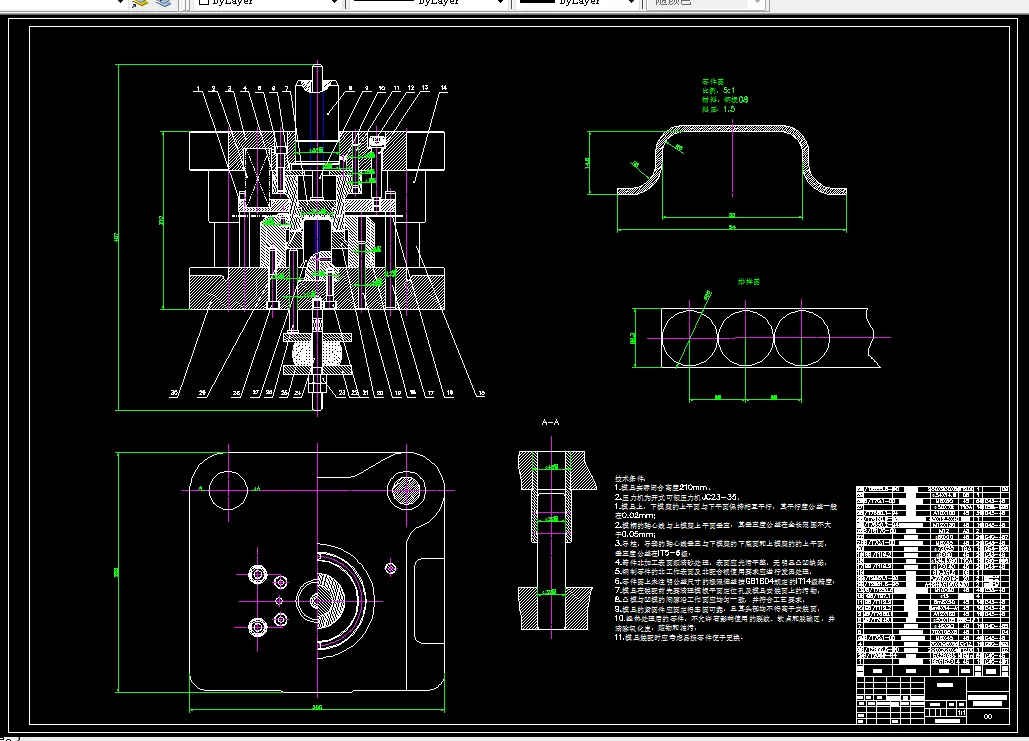The image size is (1029, 741).
Task: Select the technical note line mentioning JC23-35
Action: [x=677, y=497]
